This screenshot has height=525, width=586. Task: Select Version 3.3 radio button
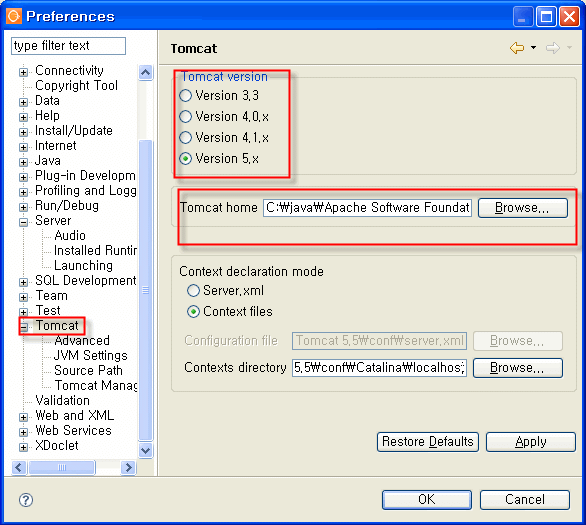coord(186,96)
